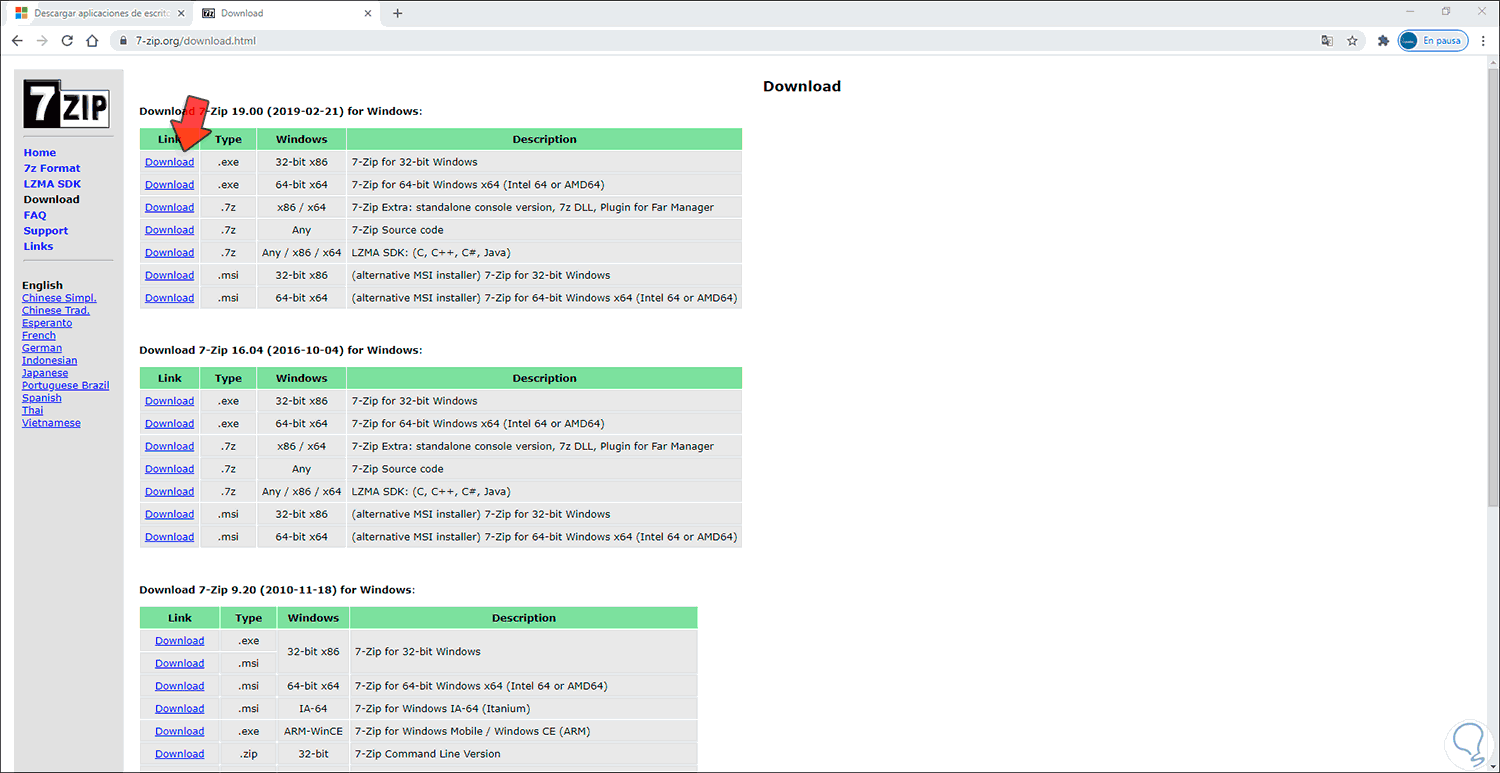Click the 7-ZIP logo in the sidebar
1500x773 pixels.
coord(67,103)
